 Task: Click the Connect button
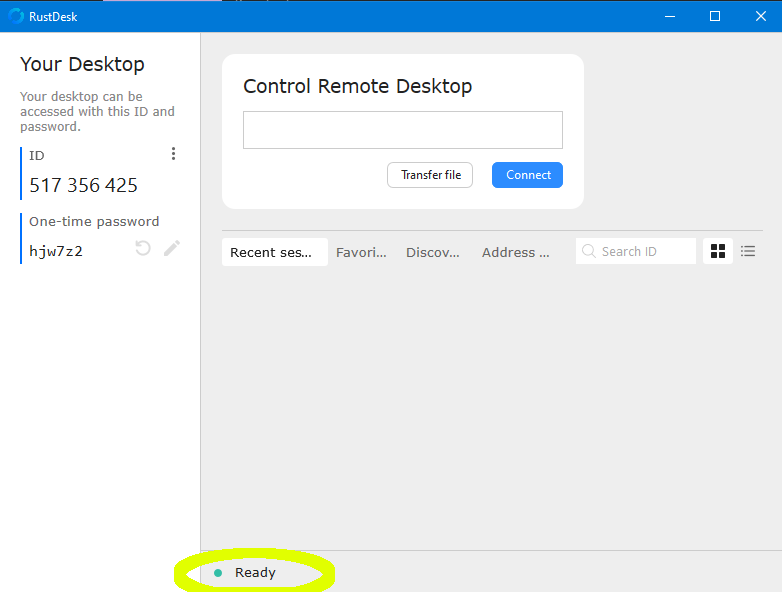pyautogui.click(x=527, y=175)
